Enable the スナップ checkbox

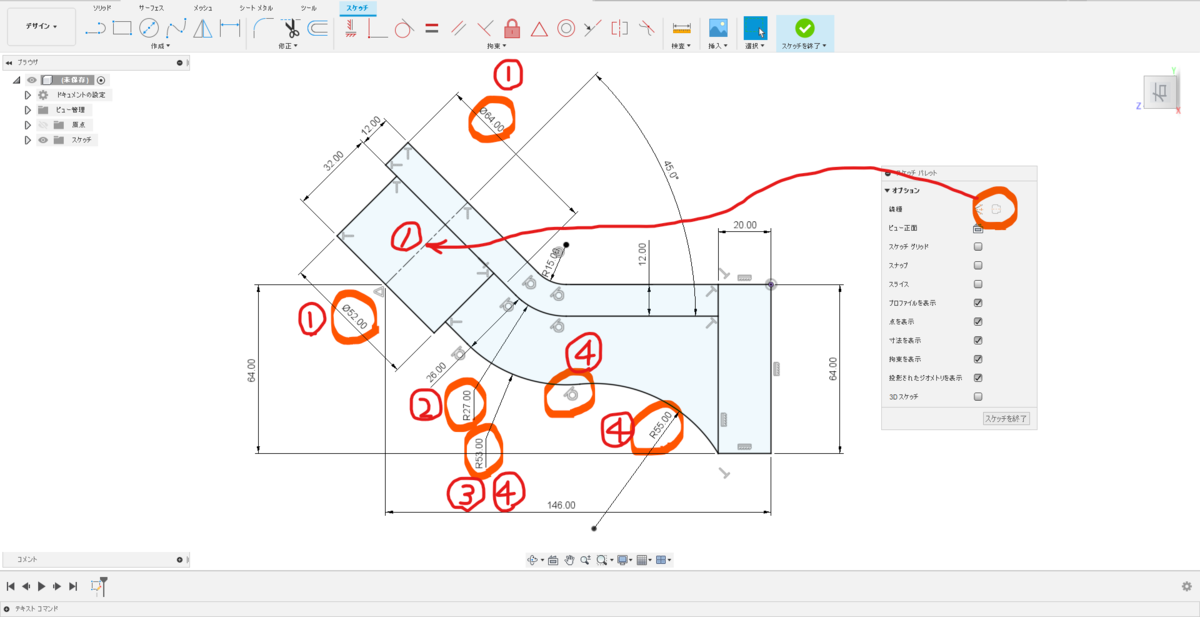coord(978,265)
